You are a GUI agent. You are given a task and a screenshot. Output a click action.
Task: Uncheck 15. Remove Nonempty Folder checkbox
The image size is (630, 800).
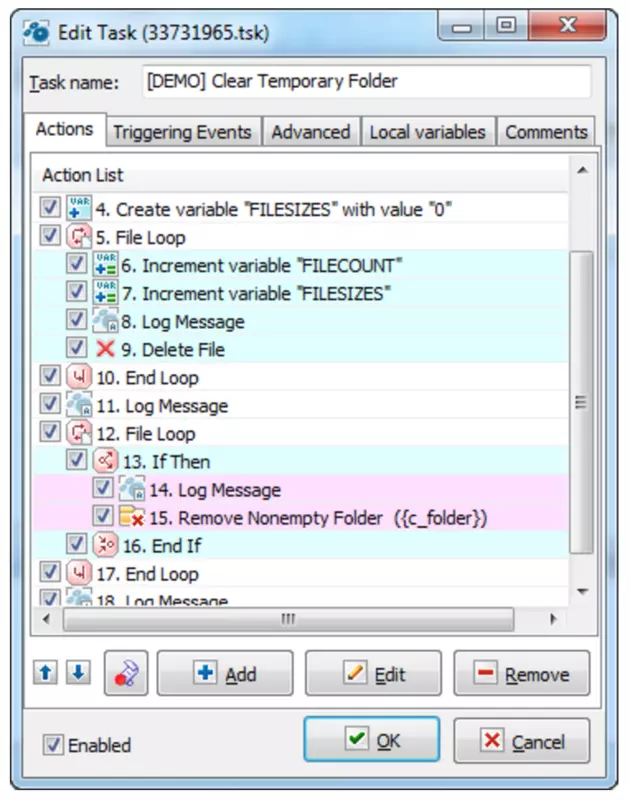103,516
